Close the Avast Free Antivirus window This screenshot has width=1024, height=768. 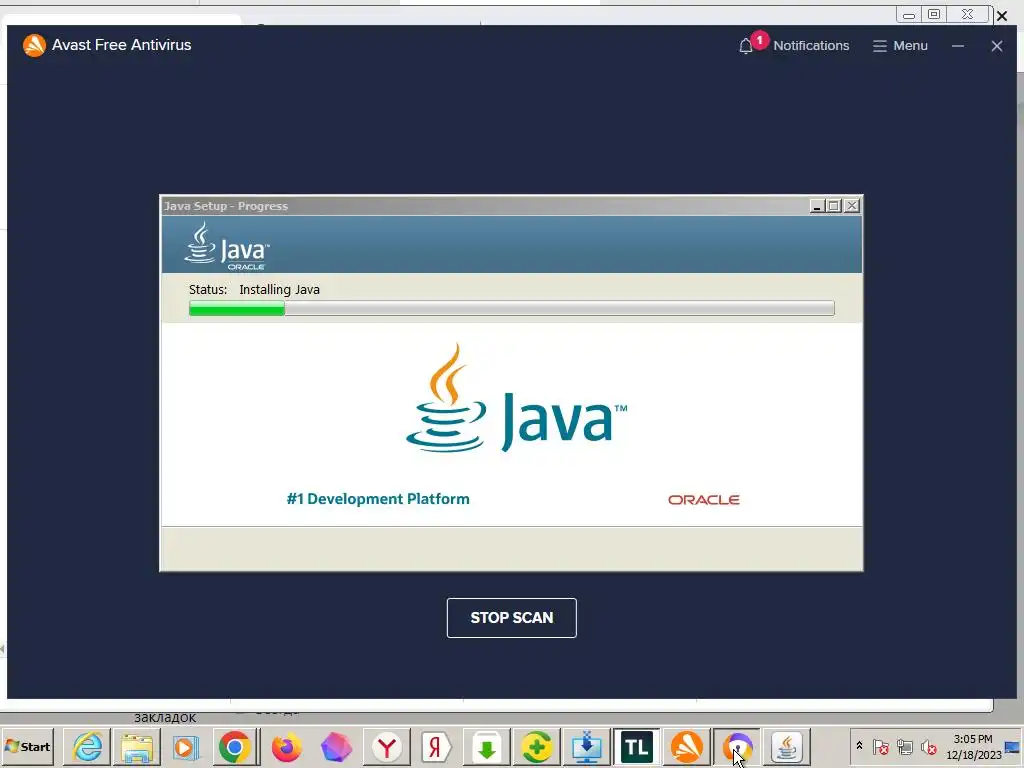[x=997, y=46]
